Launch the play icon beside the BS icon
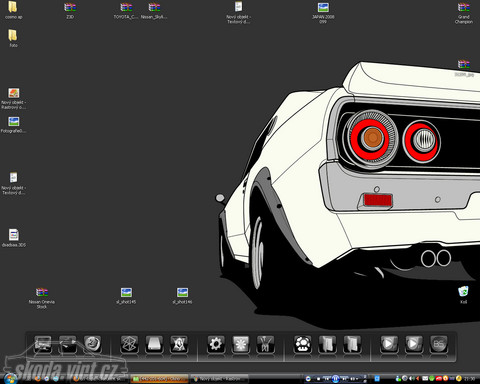This screenshot has width=480, height=384. (x=414, y=344)
